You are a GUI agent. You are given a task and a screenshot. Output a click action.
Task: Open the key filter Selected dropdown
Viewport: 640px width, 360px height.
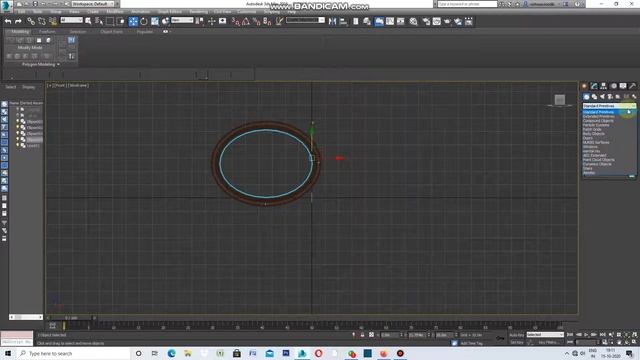545,335
